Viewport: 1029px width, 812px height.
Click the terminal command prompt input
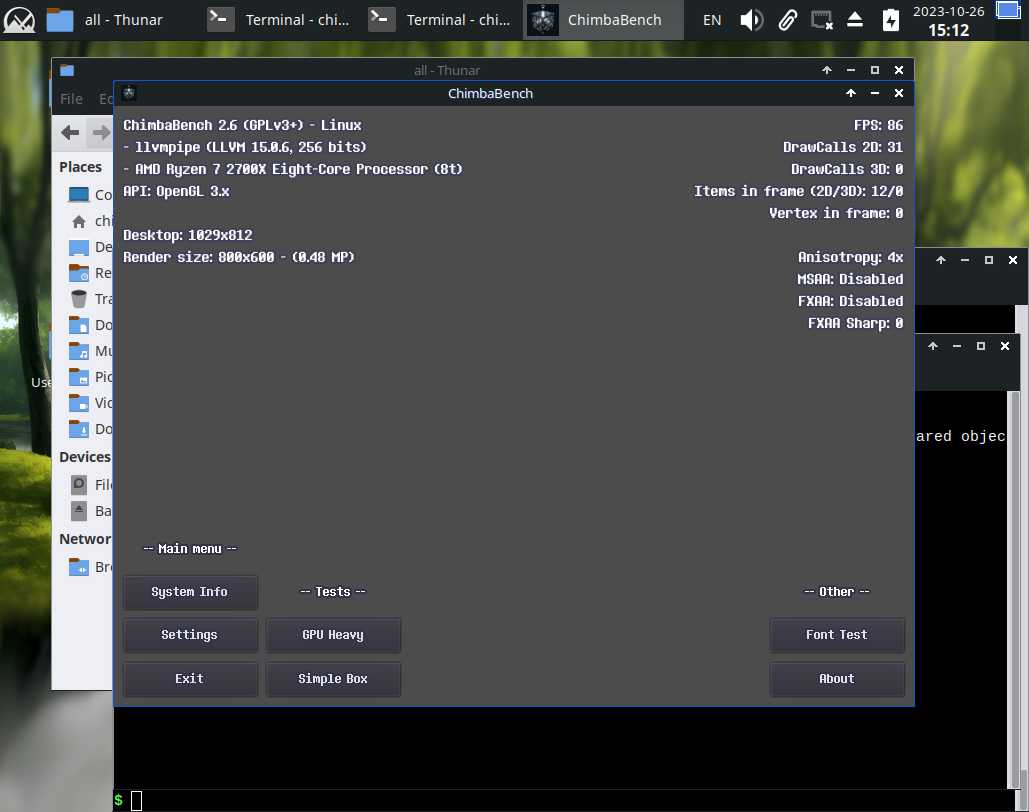point(136,801)
